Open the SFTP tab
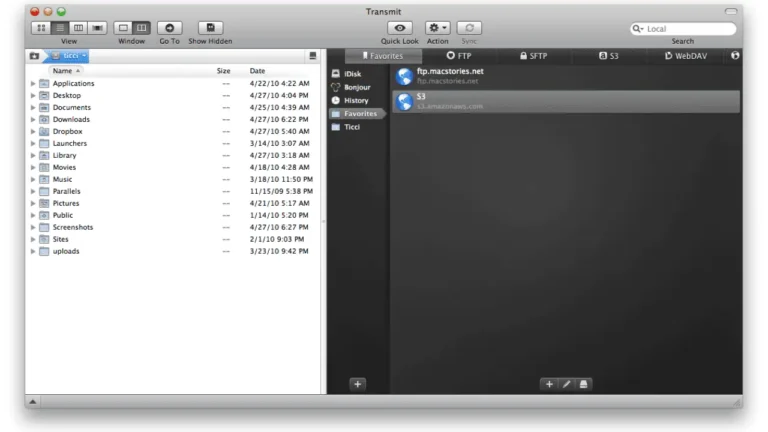 (x=533, y=56)
